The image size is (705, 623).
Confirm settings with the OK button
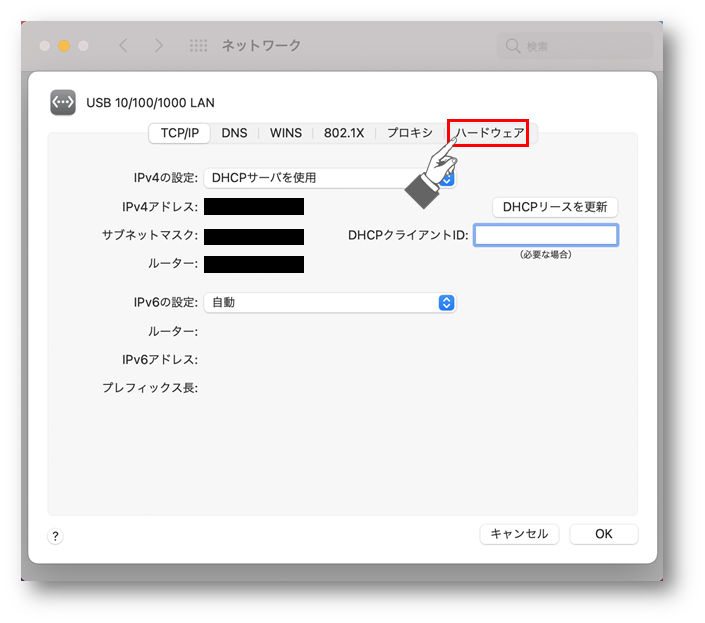(603, 534)
